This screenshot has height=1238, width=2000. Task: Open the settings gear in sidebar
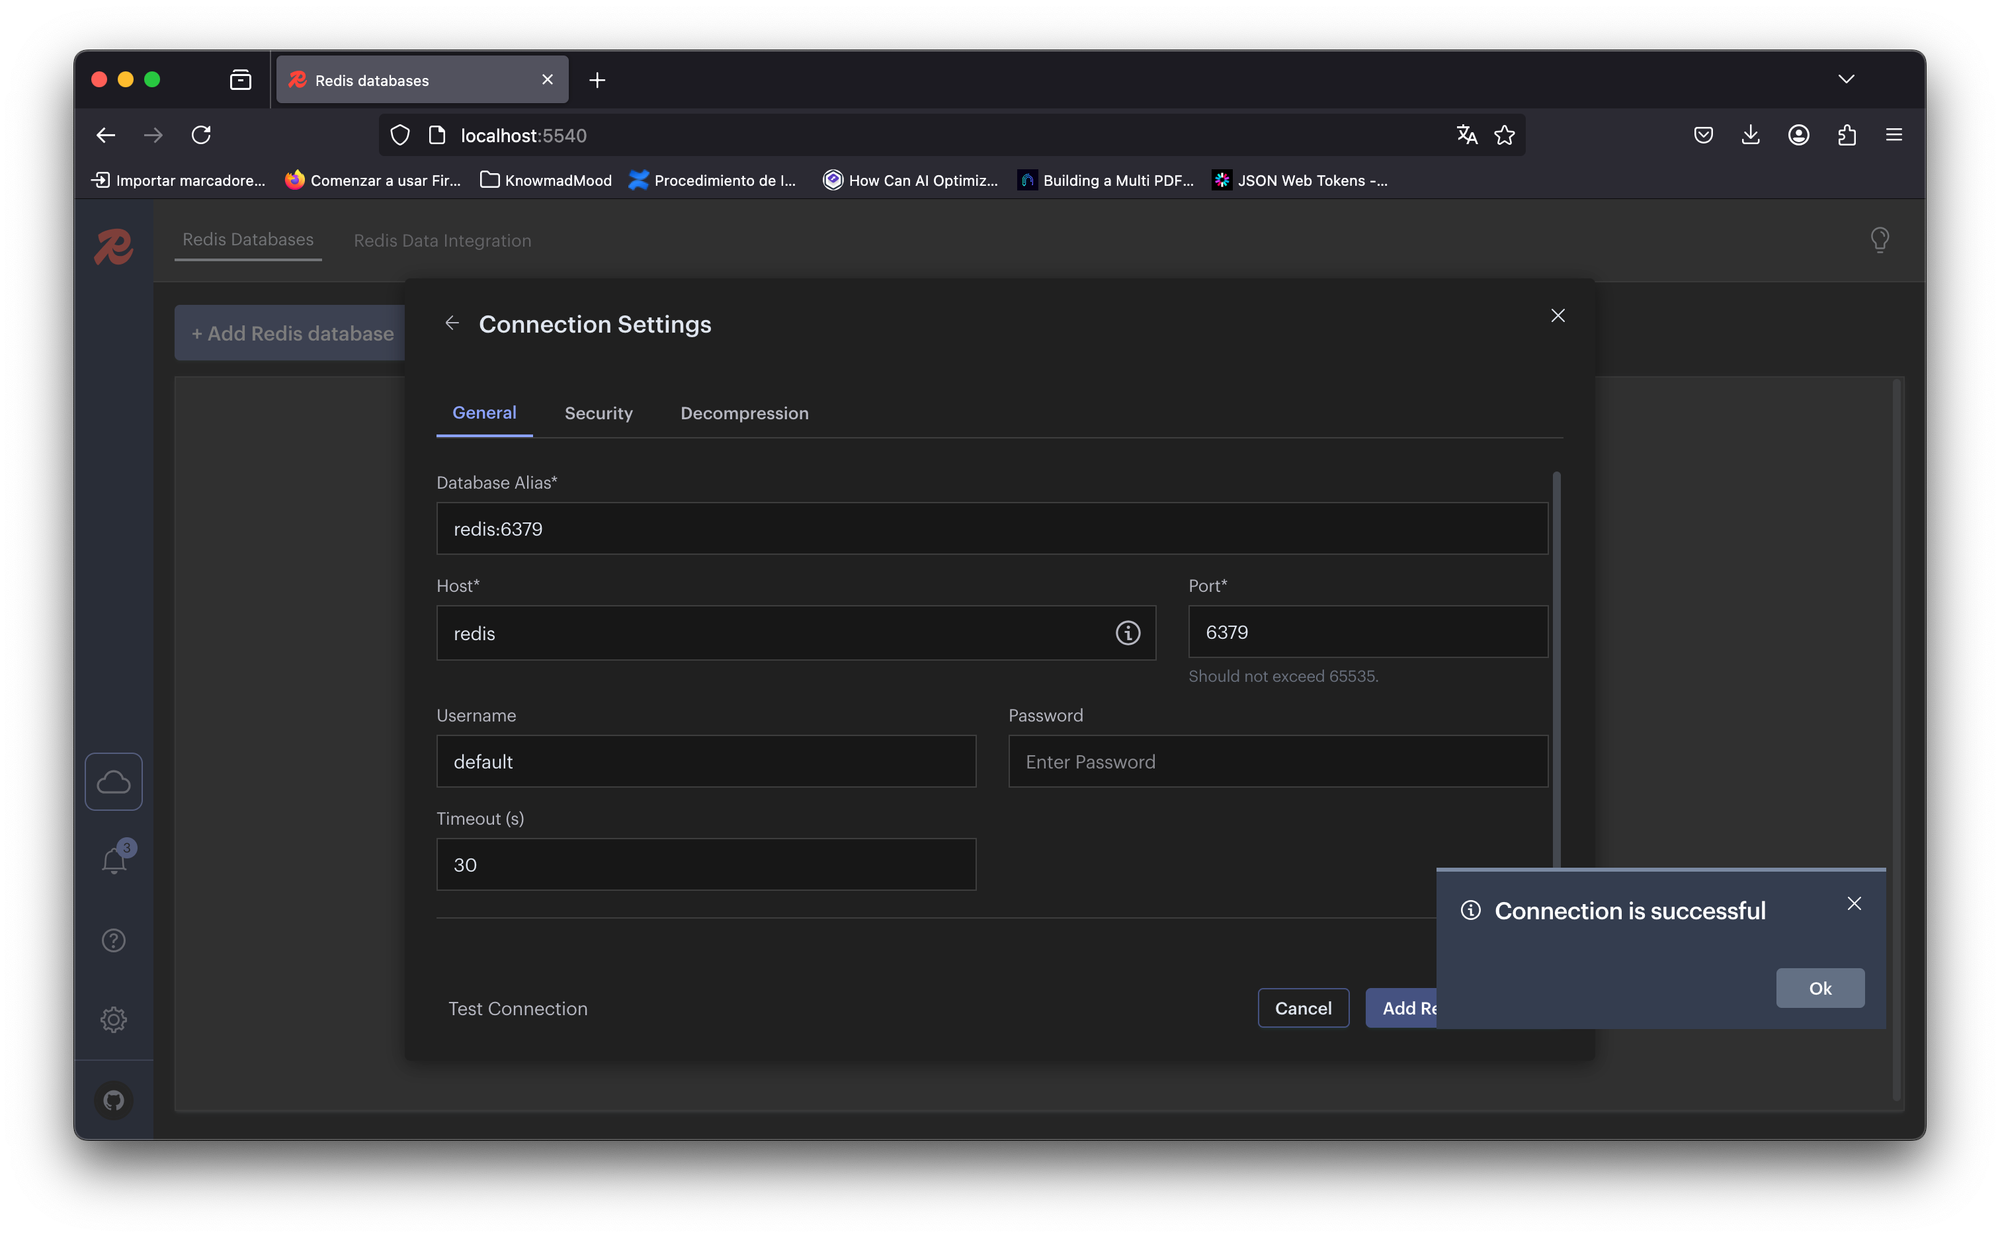point(114,1019)
